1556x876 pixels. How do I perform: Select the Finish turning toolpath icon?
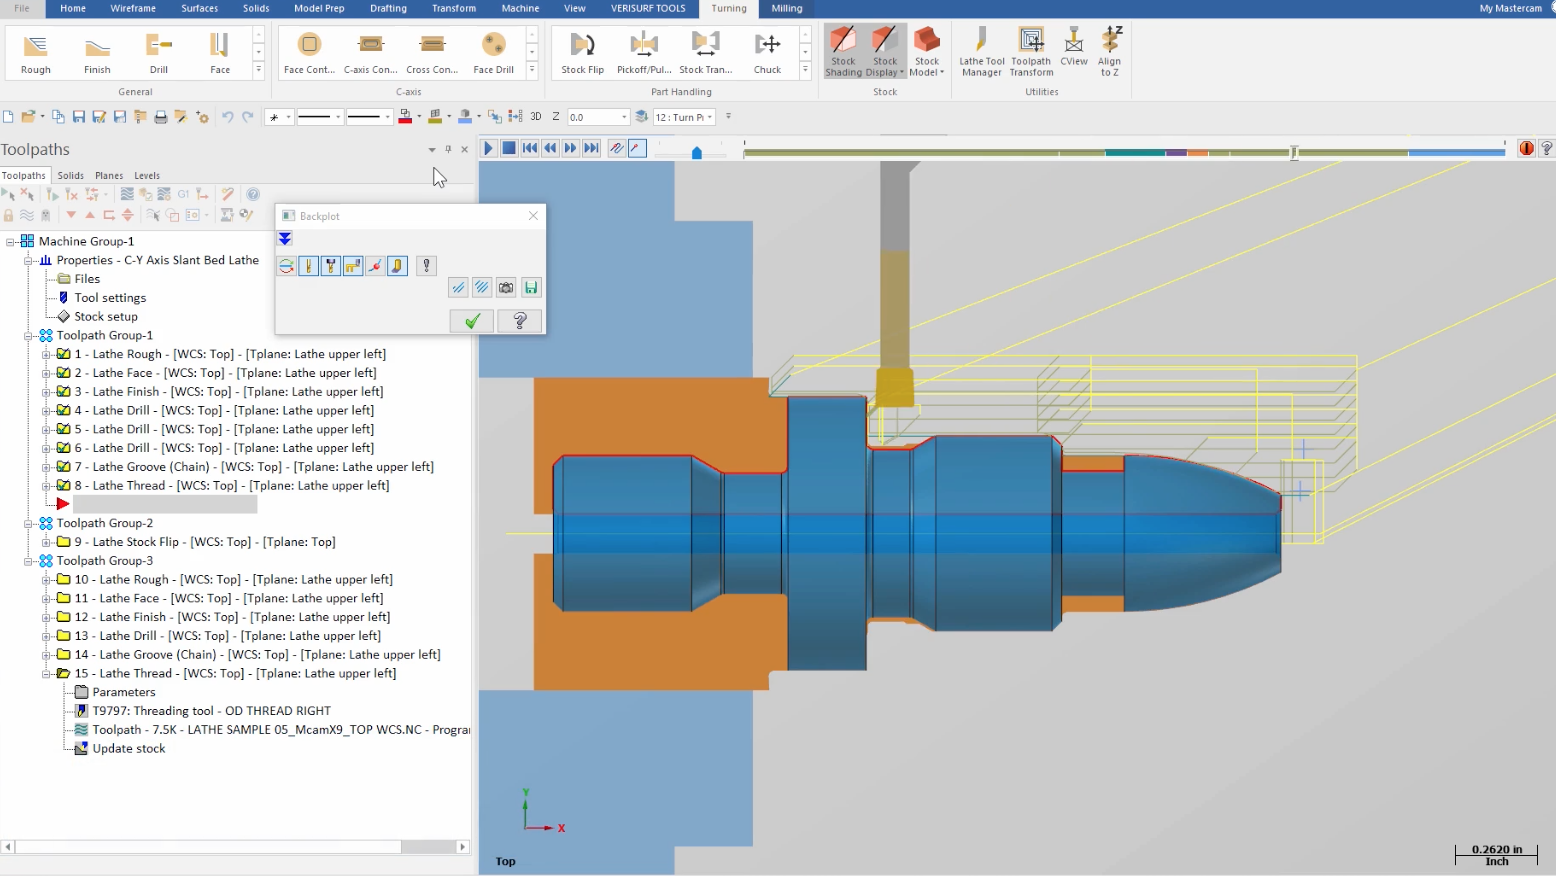pos(97,53)
